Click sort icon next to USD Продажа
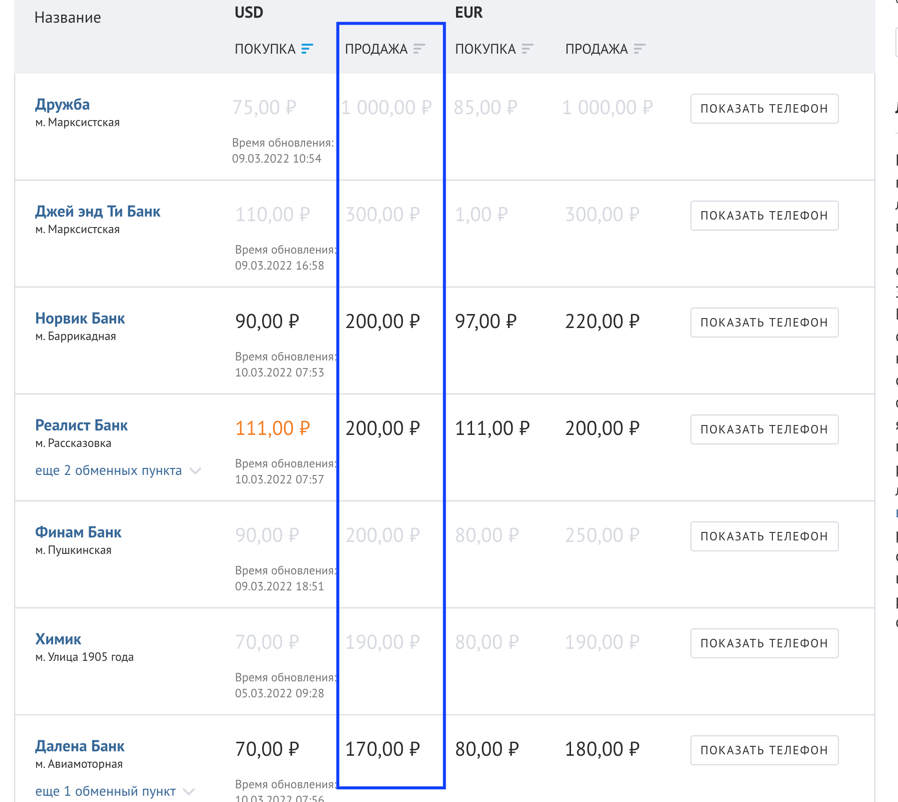 point(419,49)
